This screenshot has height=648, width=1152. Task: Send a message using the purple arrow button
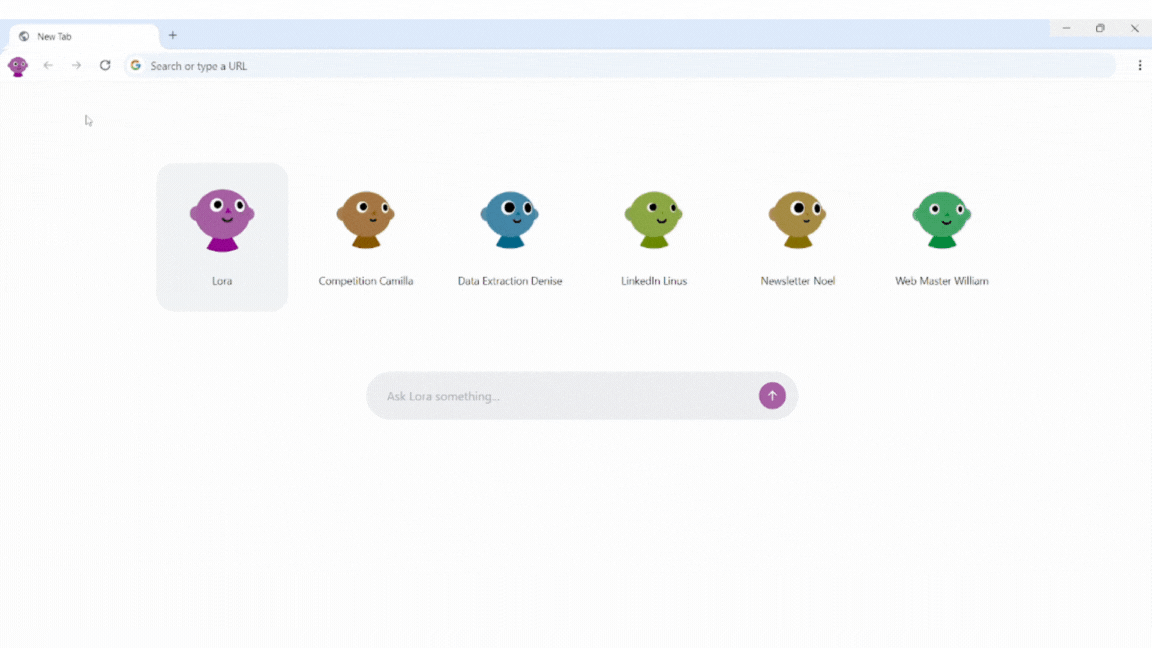(x=772, y=395)
